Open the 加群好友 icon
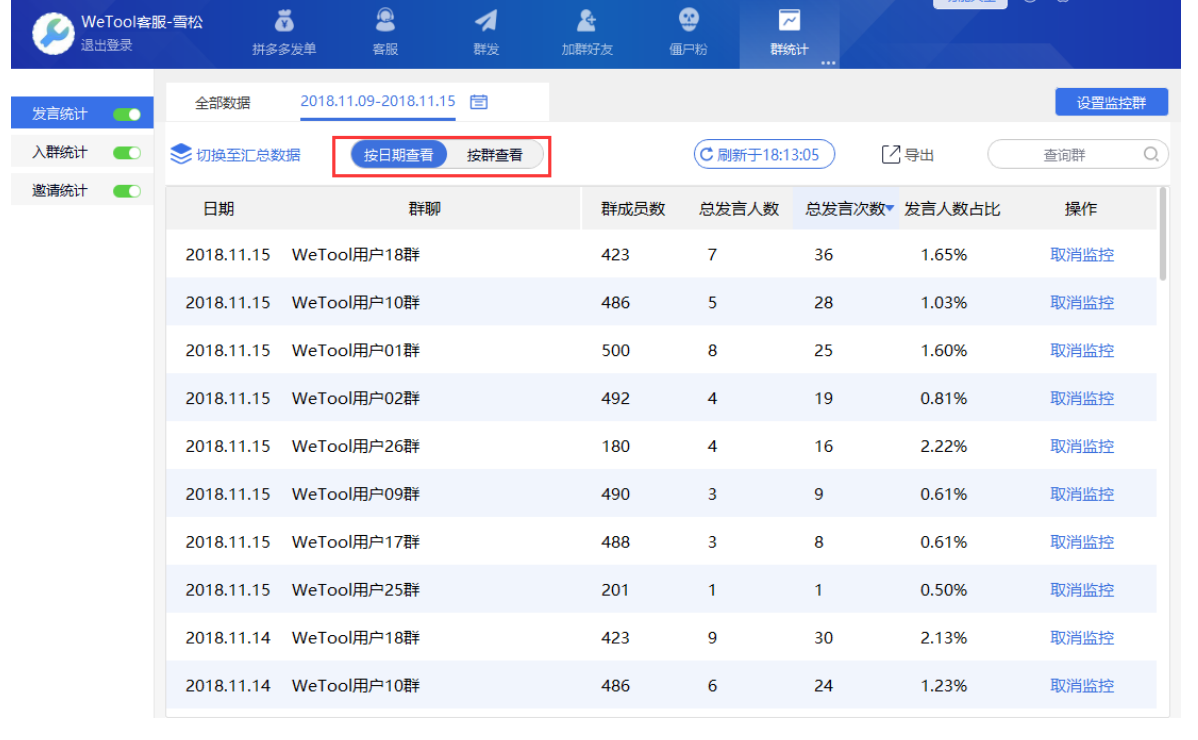 (x=587, y=21)
